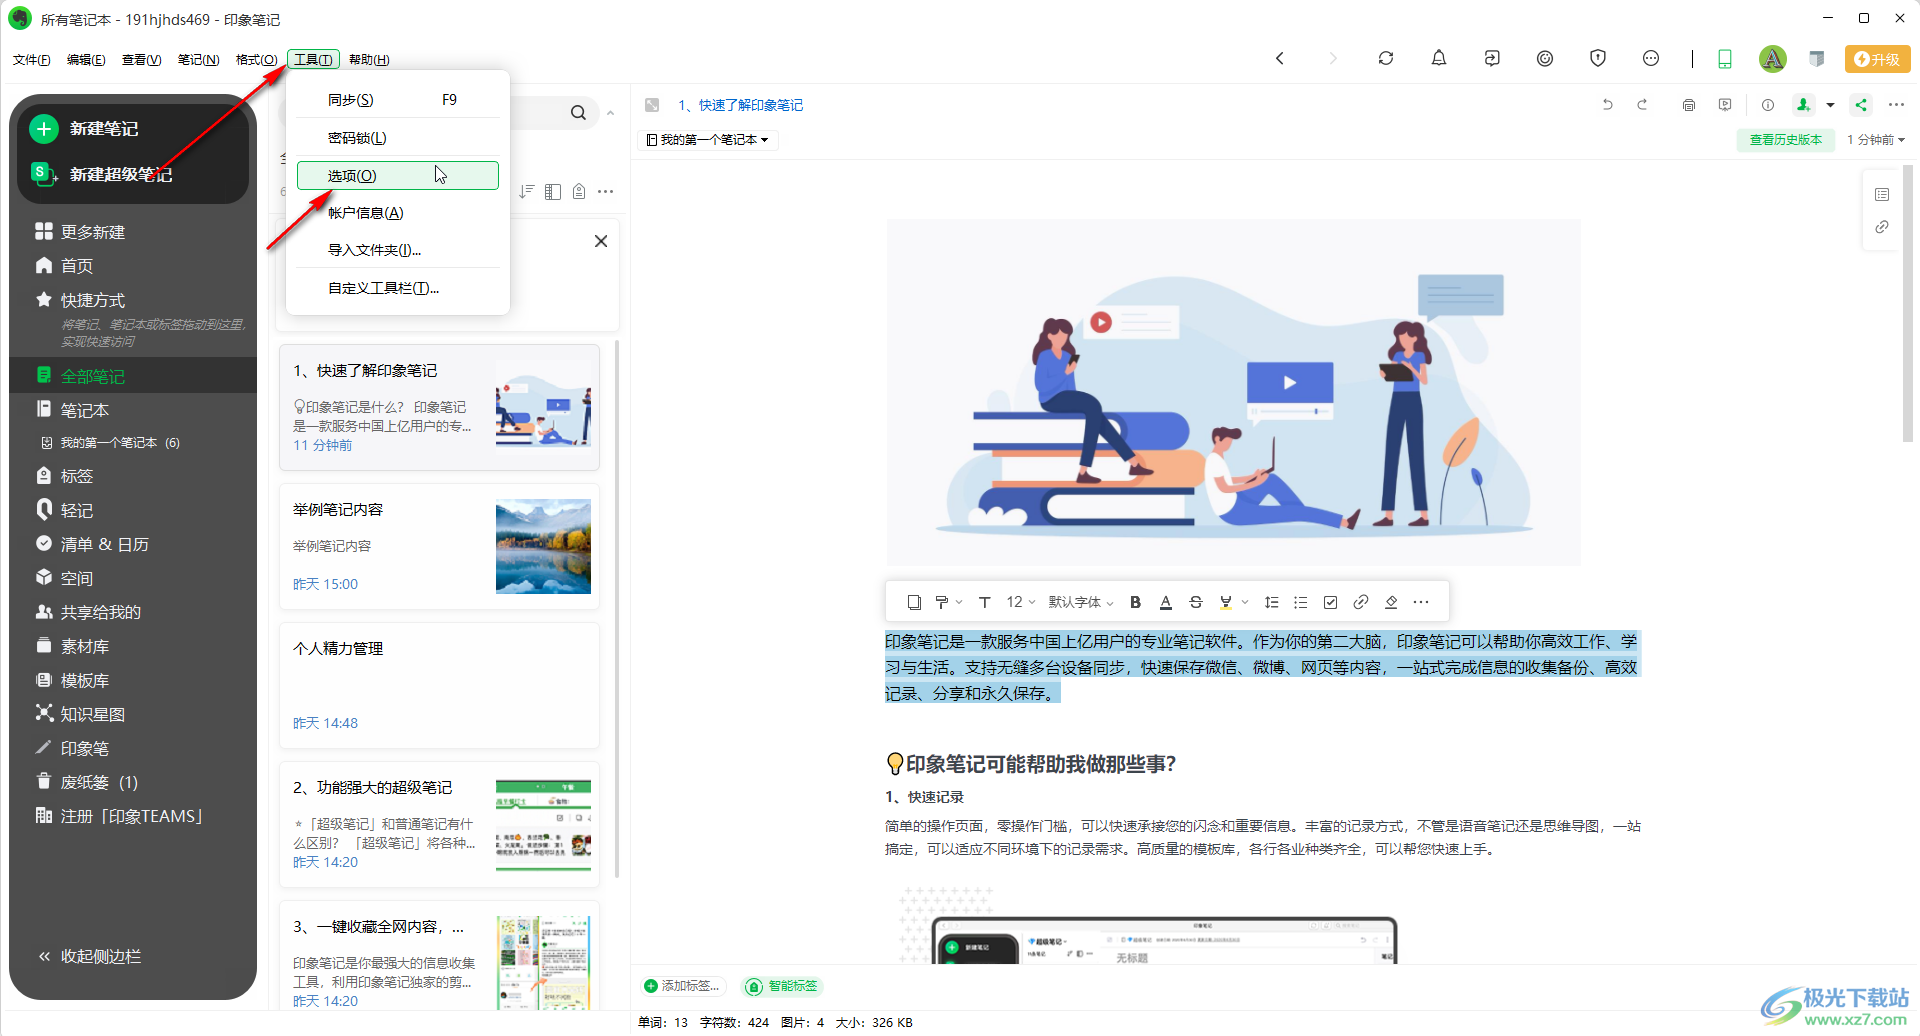Apply strikethrough from floating toolbar
This screenshot has width=1920, height=1036.
pyautogui.click(x=1195, y=602)
